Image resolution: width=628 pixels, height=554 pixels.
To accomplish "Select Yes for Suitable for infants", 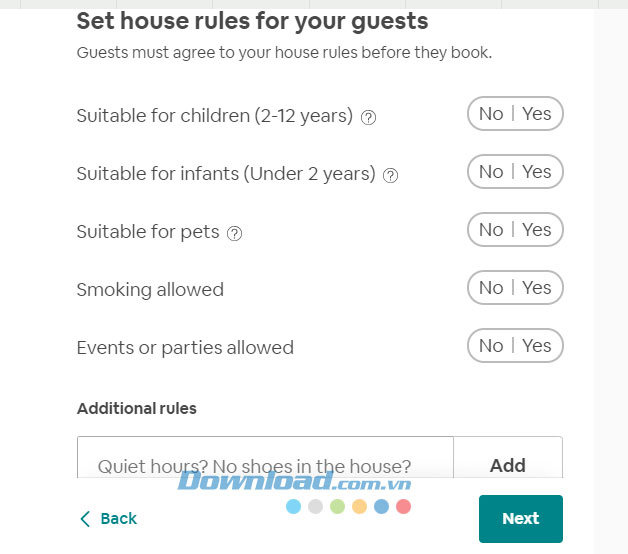I will click(x=537, y=172).
